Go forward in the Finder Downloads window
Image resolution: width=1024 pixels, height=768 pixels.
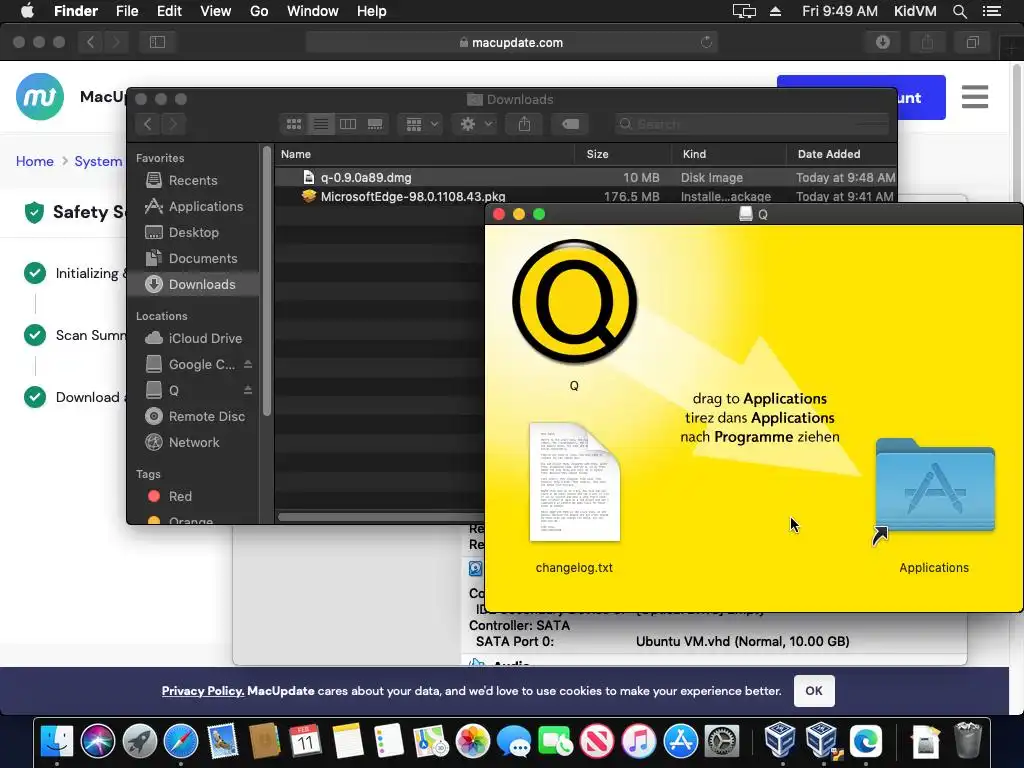(x=173, y=124)
